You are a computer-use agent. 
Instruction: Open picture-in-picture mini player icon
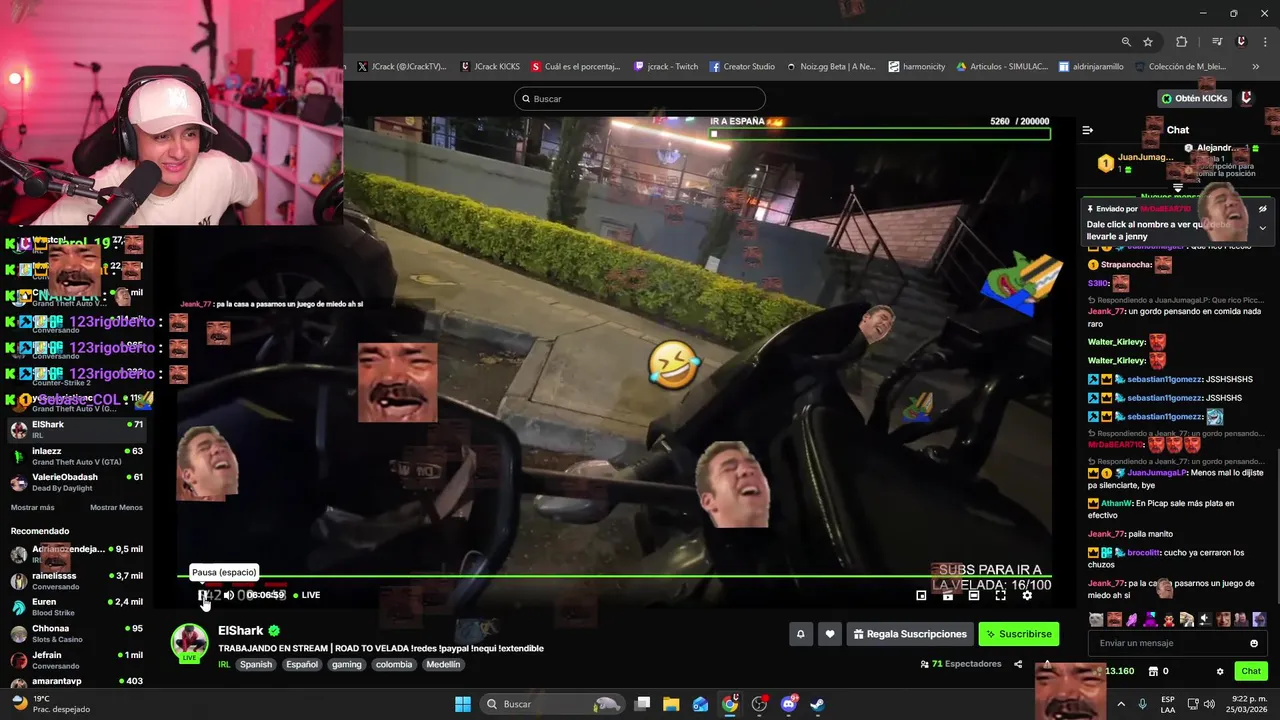click(921, 596)
